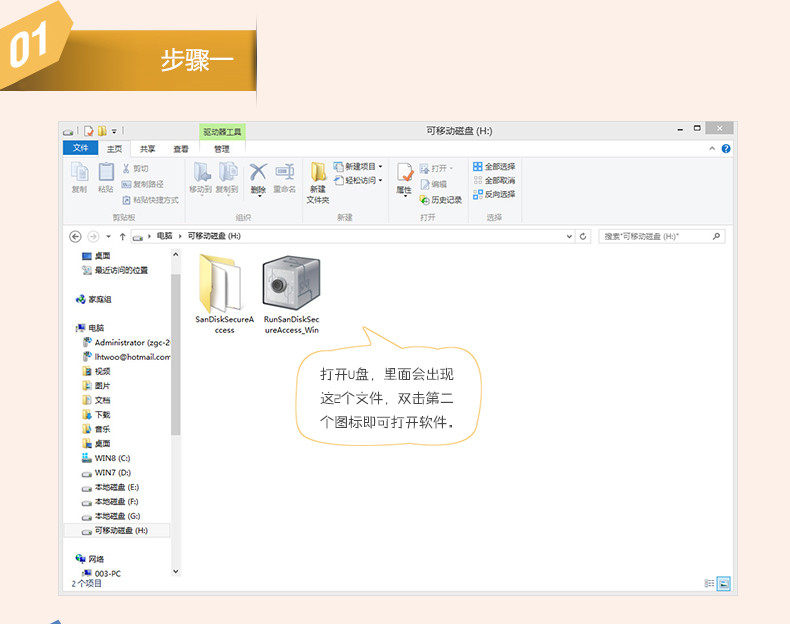The image size is (790, 624).
Task: Click the search magnifier icon
Action: [716, 236]
